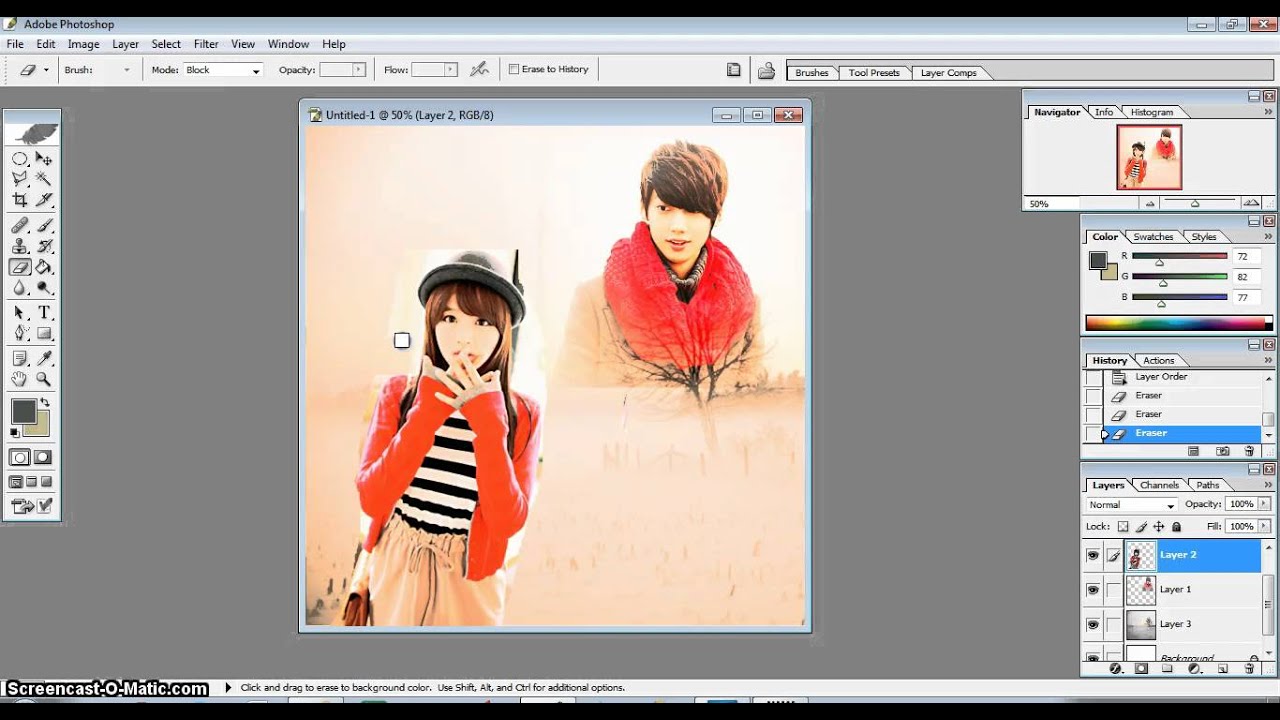1280x720 pixels.
Task: Select the Eyedropper tool
Action: 44,359
